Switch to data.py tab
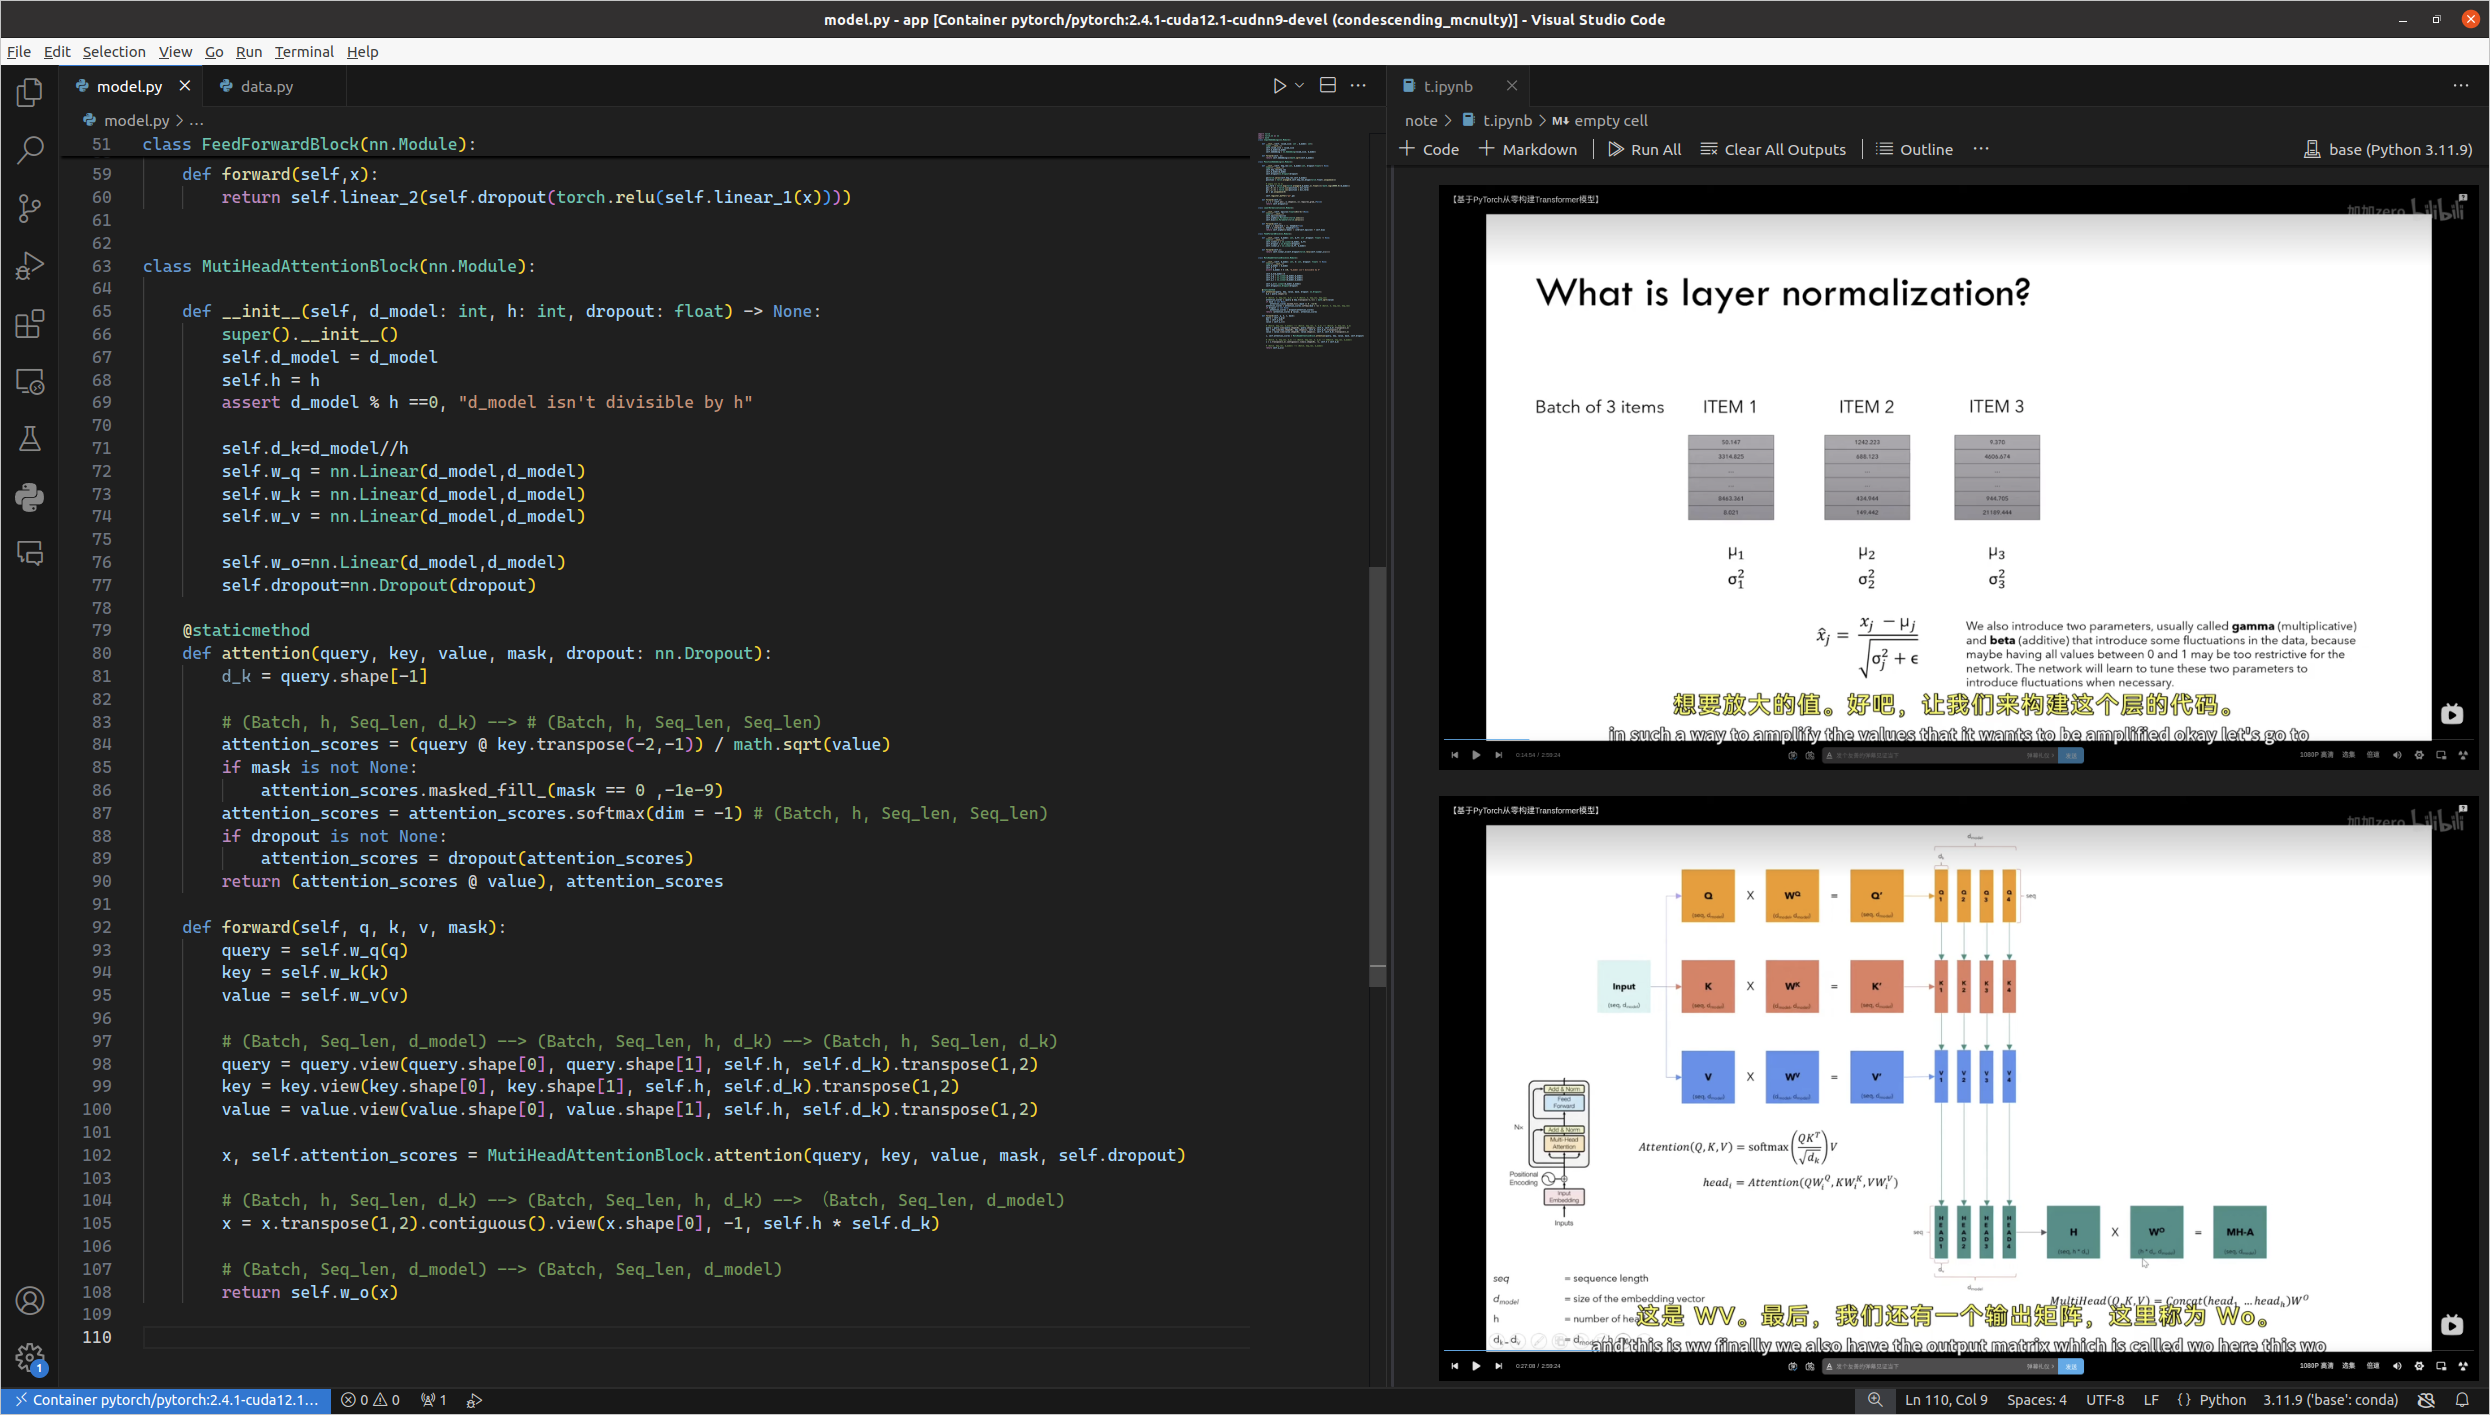This screenshot has width=2490, height=1415. (x=266, y=86)
